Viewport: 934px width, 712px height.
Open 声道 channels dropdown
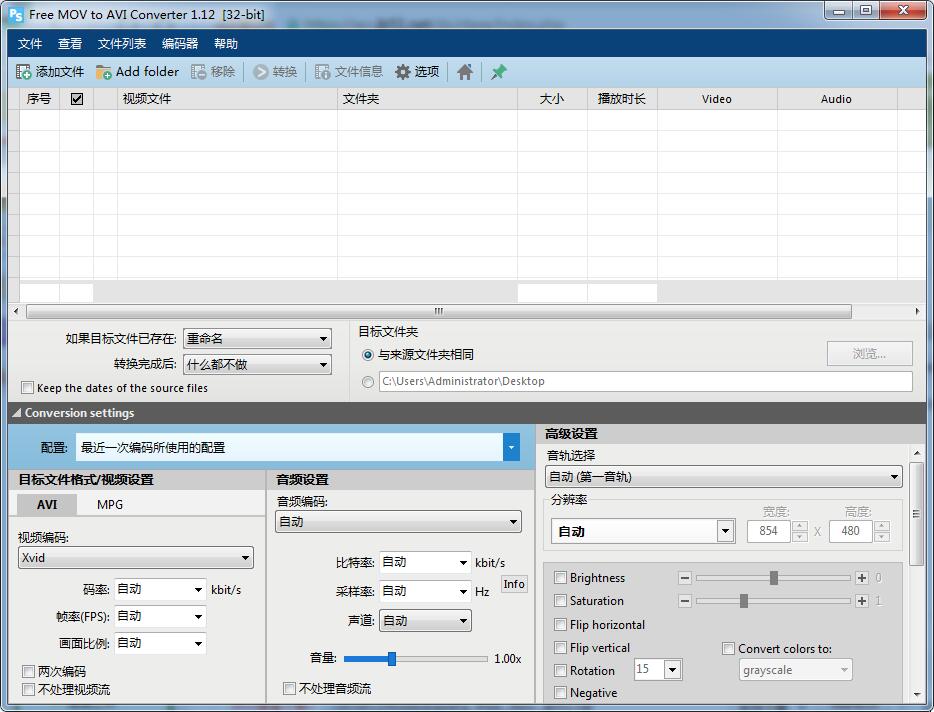coord(425,621)
